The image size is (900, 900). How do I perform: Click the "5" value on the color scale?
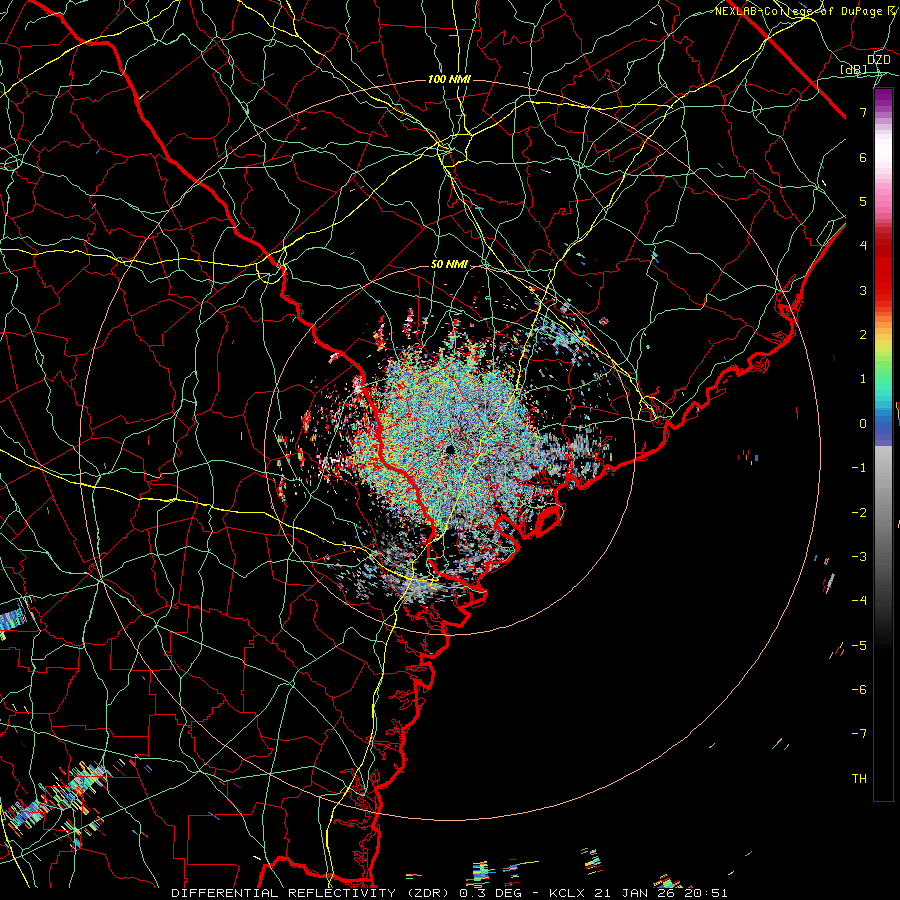[863, 201]
